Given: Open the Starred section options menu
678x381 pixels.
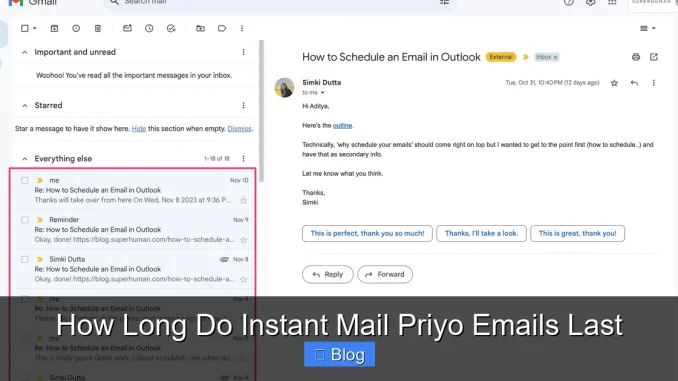Looking at the screenshot, I should point(243,106).
